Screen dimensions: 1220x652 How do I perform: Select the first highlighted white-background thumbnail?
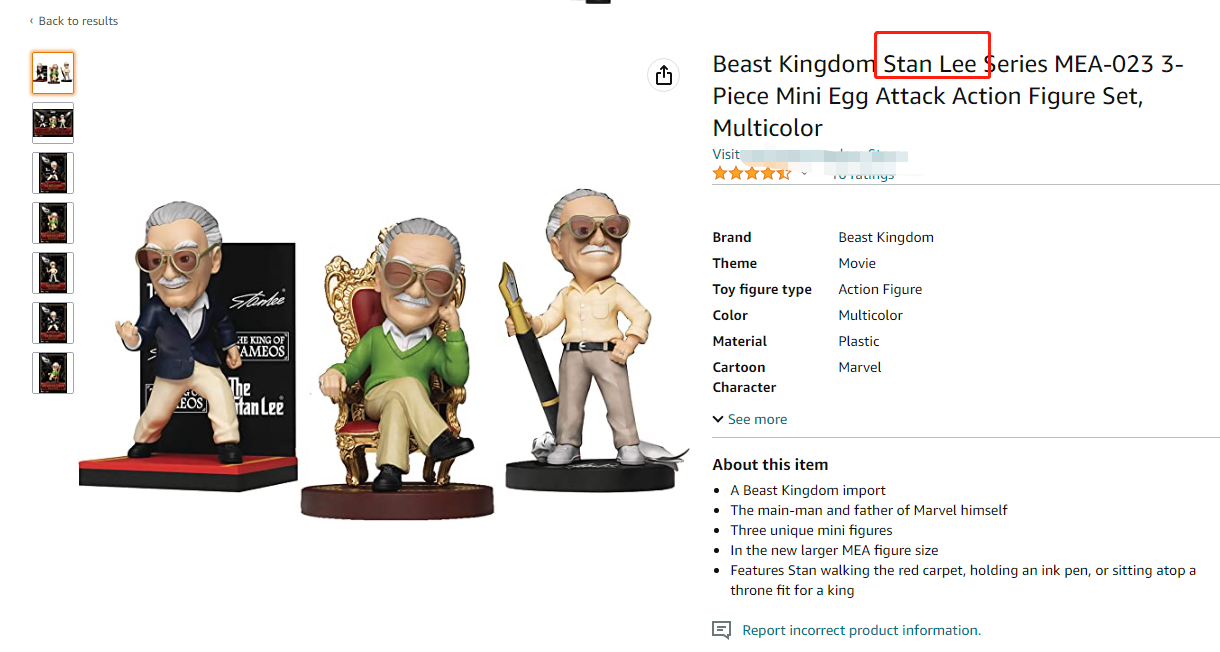(53, 73)
